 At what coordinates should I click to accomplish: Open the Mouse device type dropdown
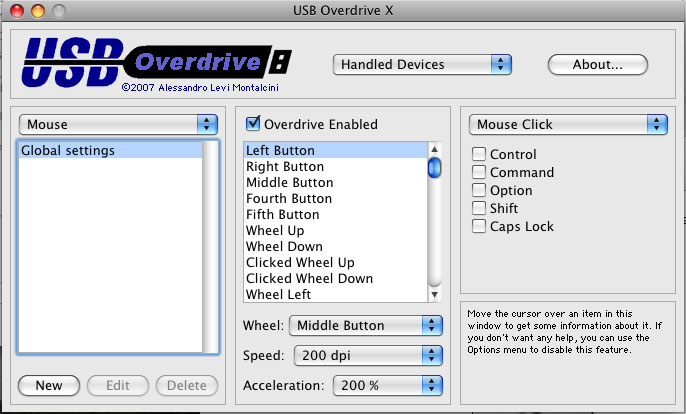[x=118, y=124]
